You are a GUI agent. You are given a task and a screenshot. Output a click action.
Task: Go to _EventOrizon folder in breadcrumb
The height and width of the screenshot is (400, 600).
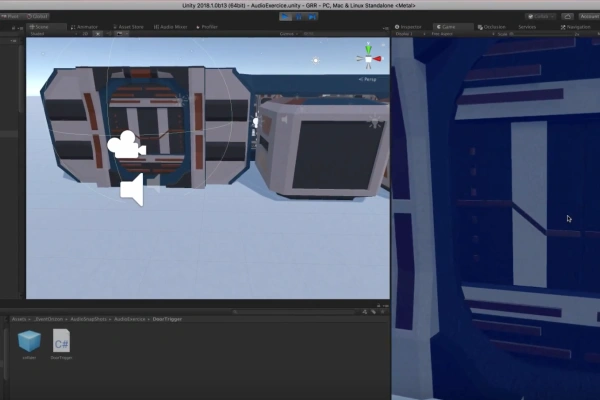click(x=48, y=319)
